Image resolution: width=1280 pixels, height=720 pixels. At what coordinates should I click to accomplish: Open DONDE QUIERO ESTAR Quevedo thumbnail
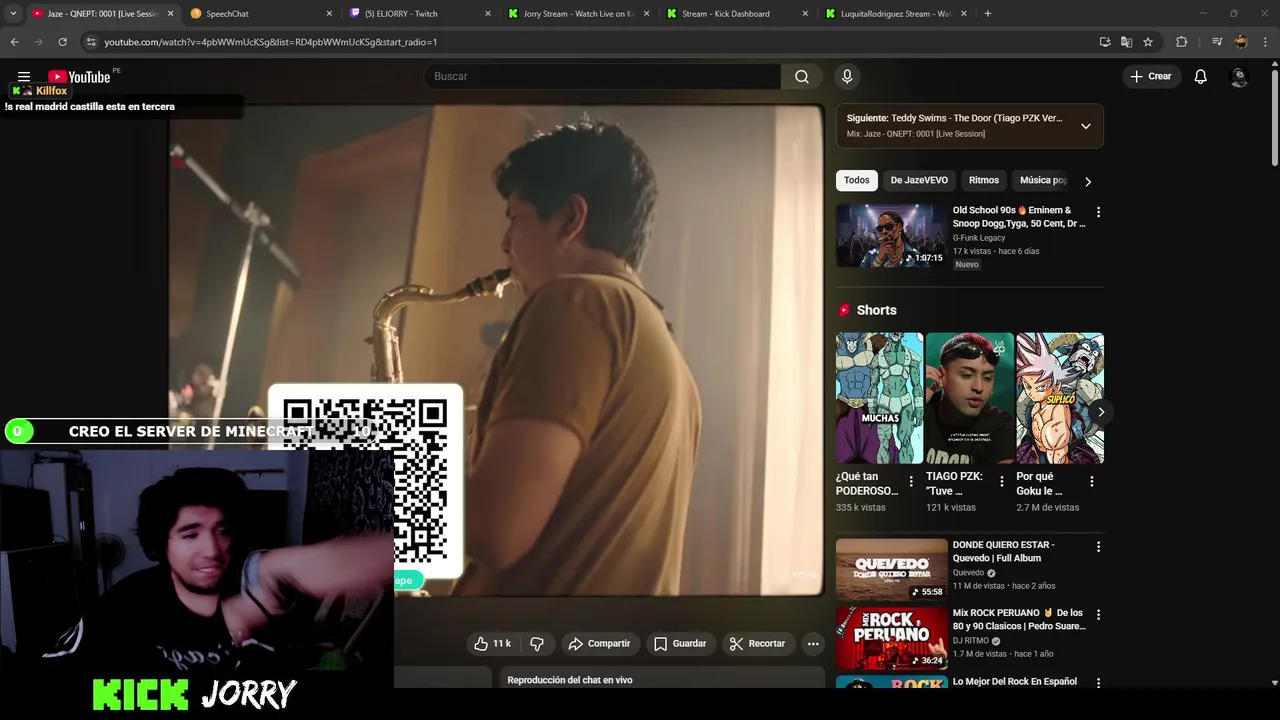click(x=891, y=570)
